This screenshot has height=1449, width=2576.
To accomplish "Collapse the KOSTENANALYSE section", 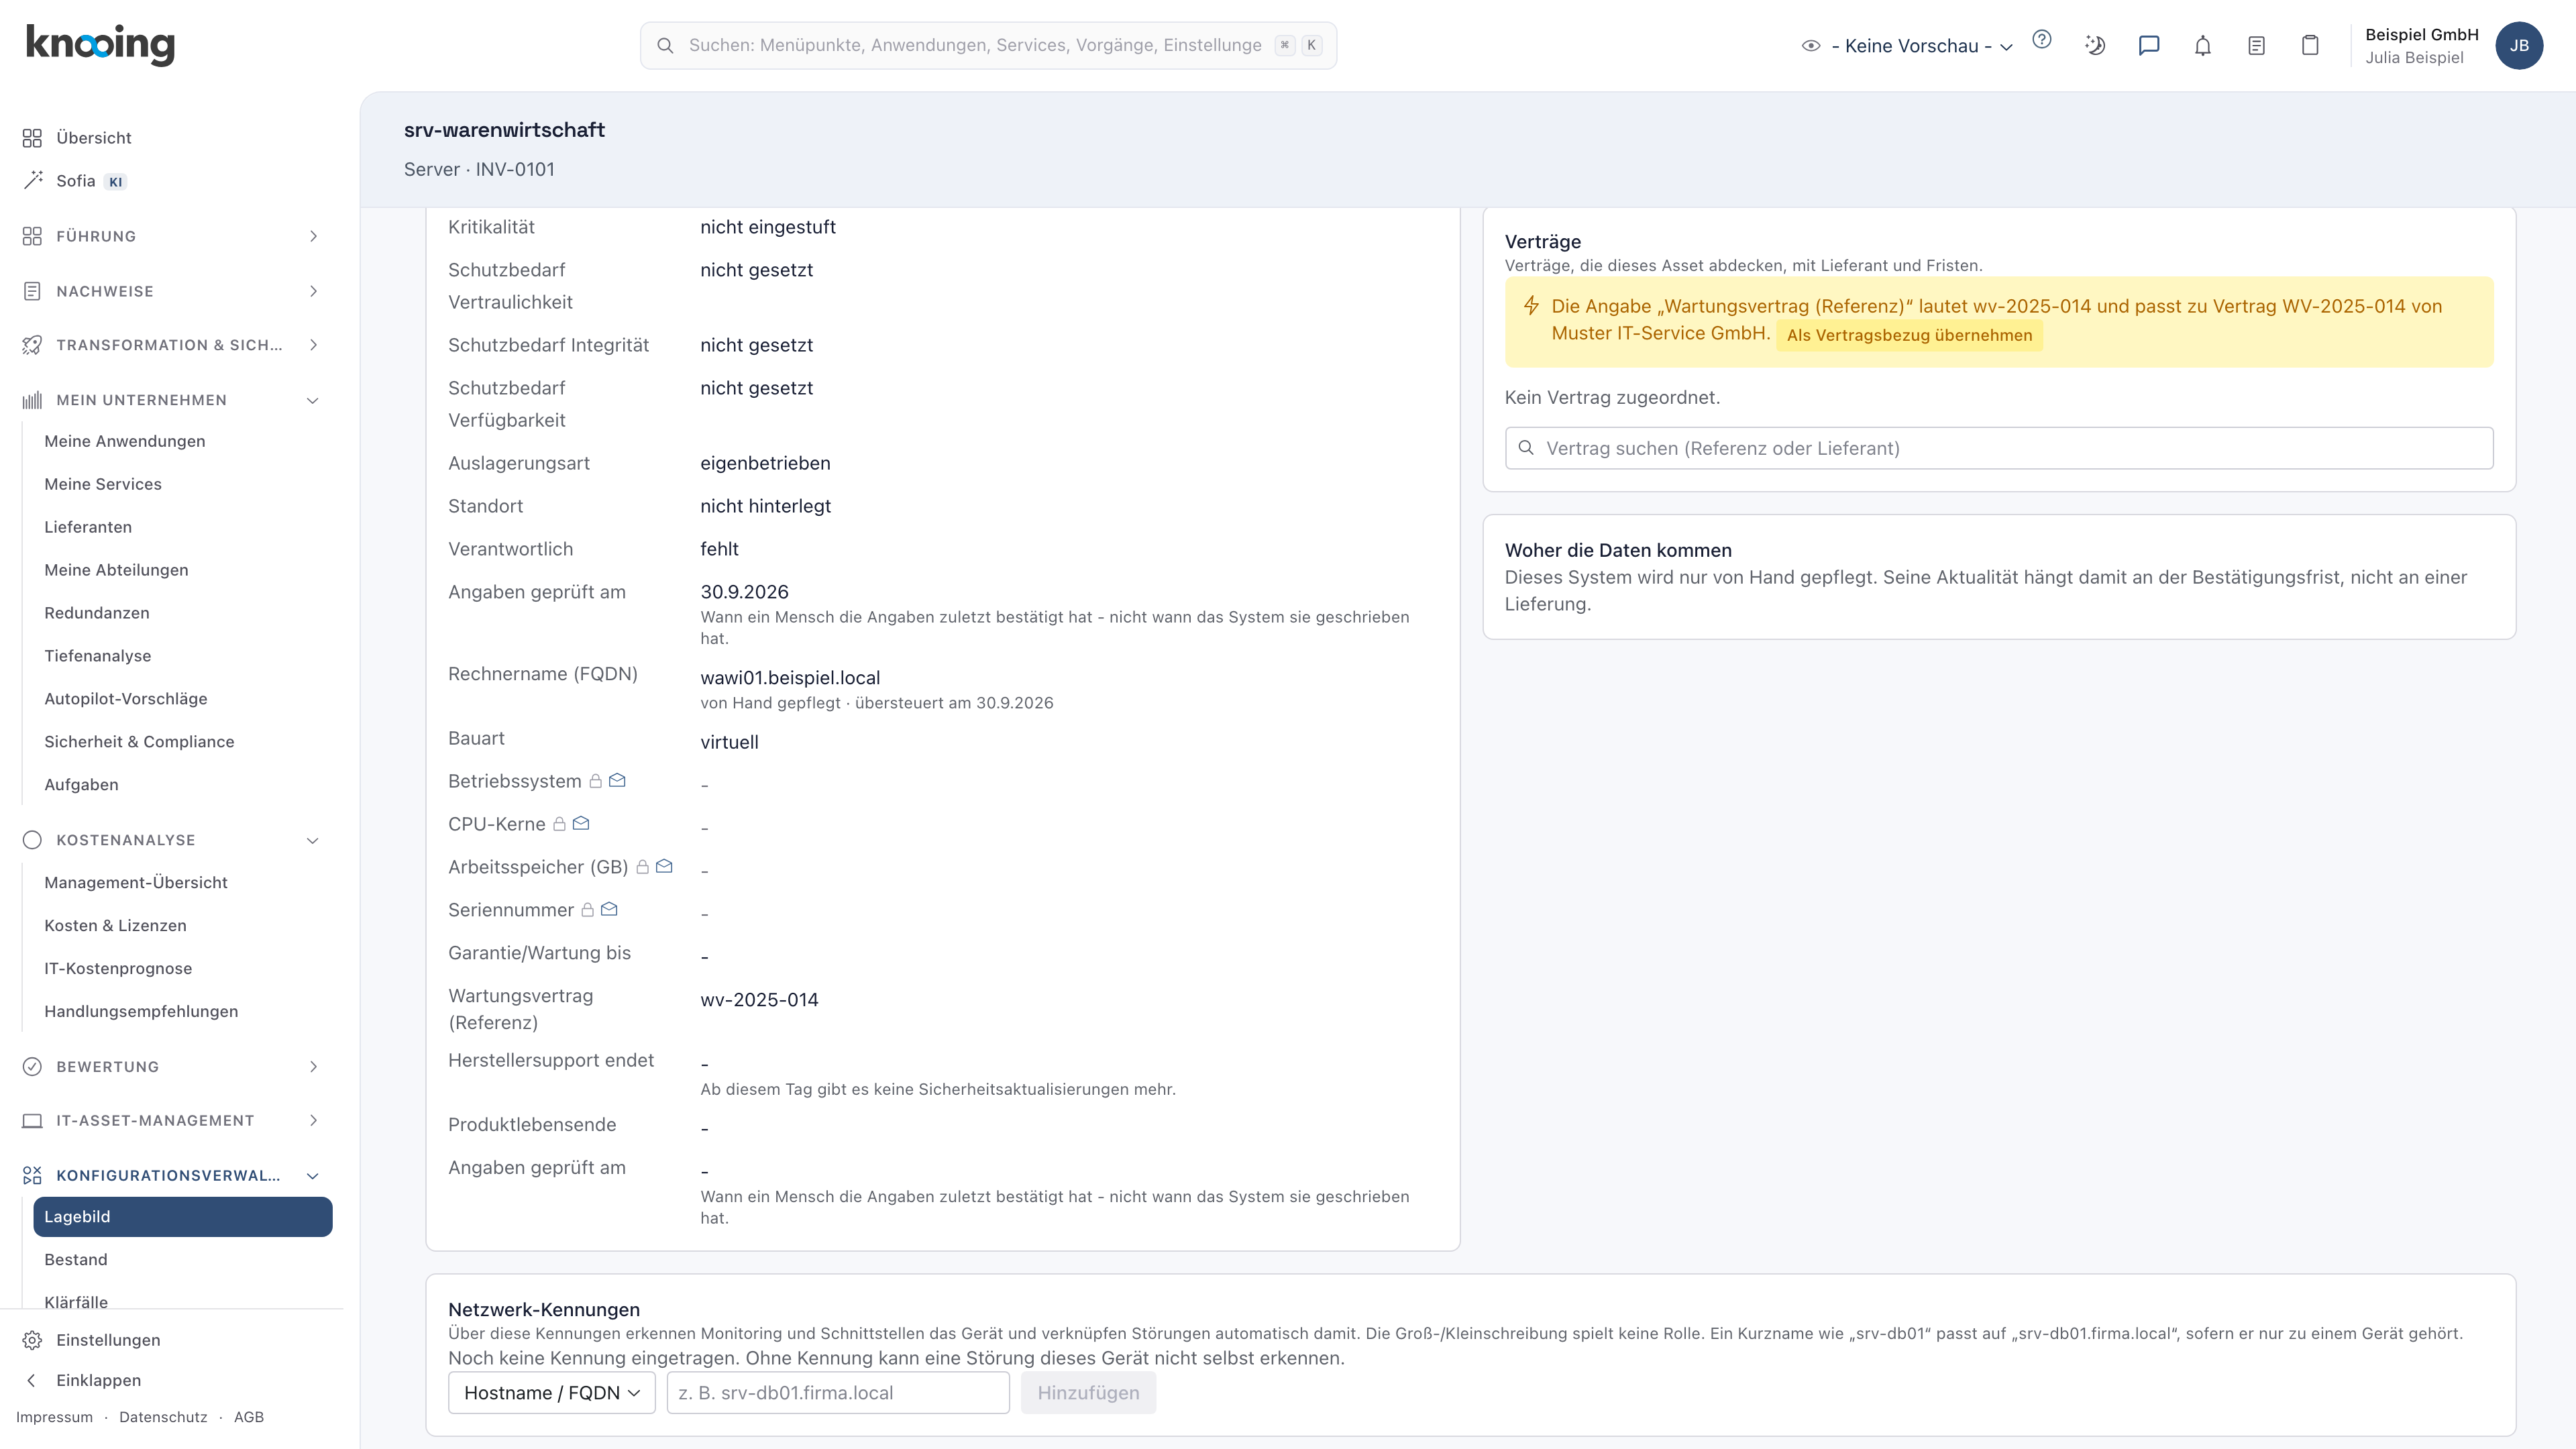I will pos(172,840).
